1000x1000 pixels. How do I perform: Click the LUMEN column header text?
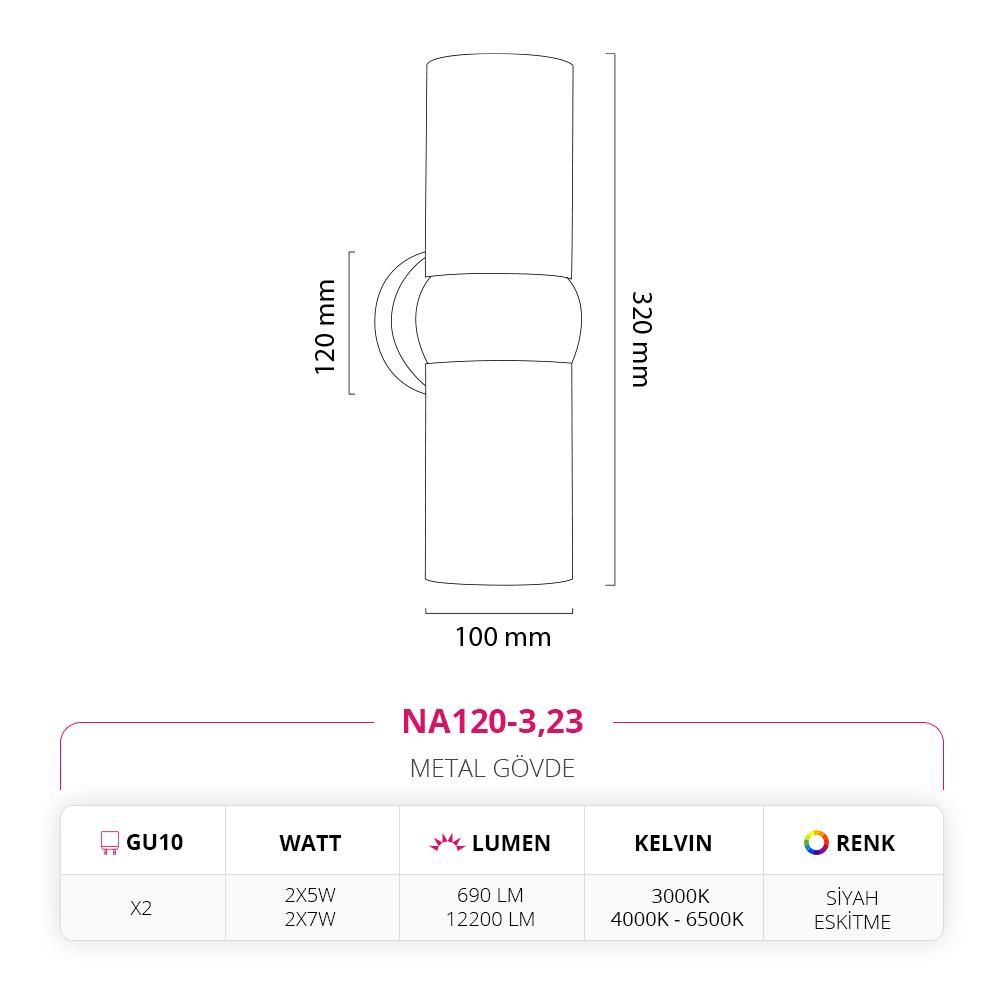(511, 843)
